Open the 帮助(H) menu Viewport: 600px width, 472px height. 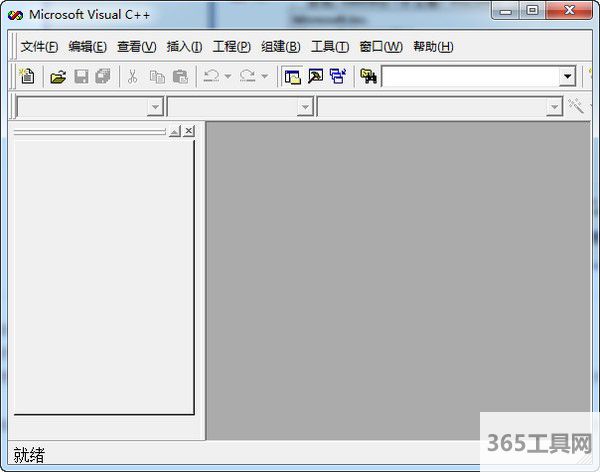(x=432, y=47)
